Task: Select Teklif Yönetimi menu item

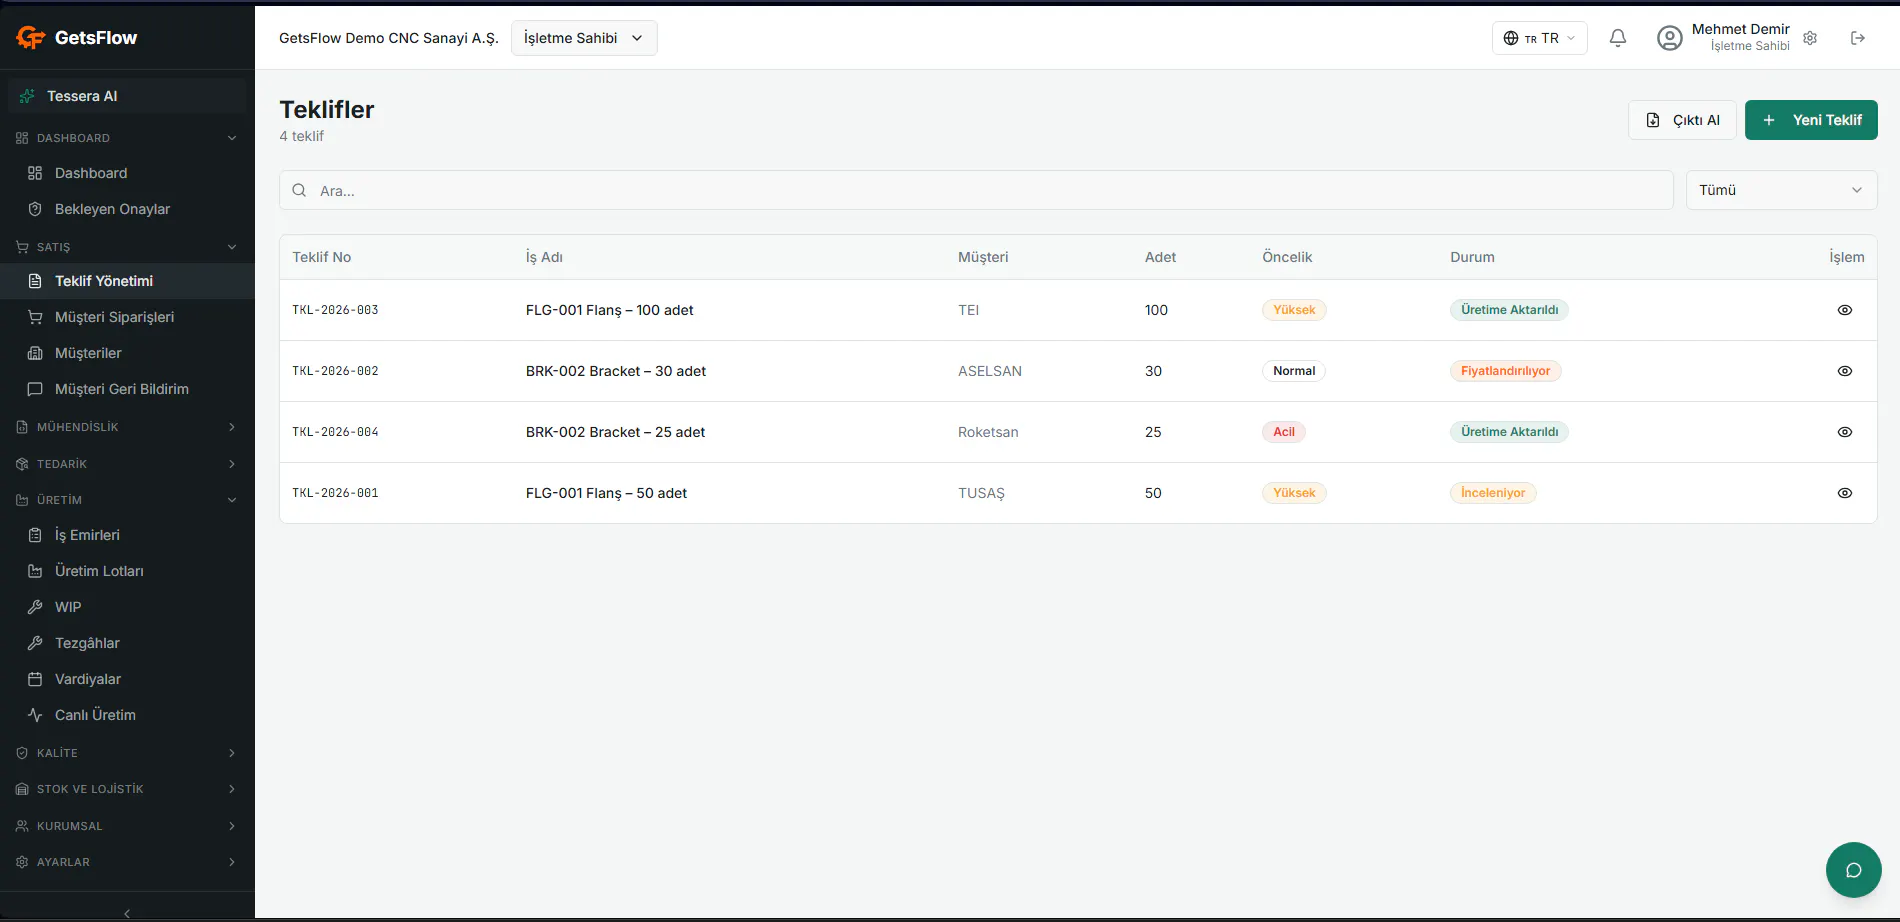Action: click(x=127, y=281)
